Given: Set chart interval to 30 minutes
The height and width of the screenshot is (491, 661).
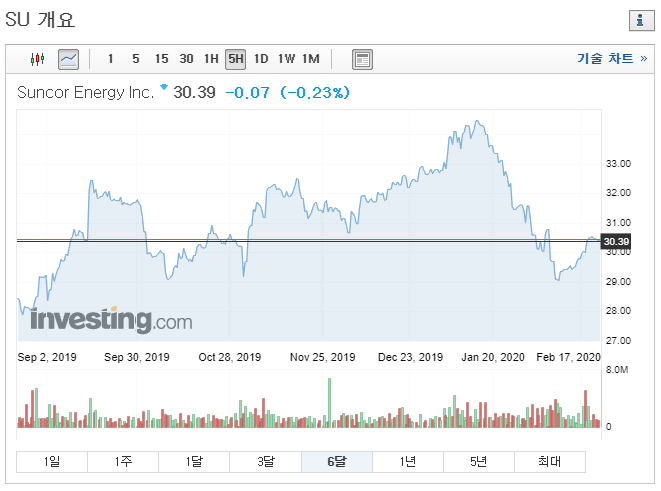Looking at the screenshot, I should 186,59.
